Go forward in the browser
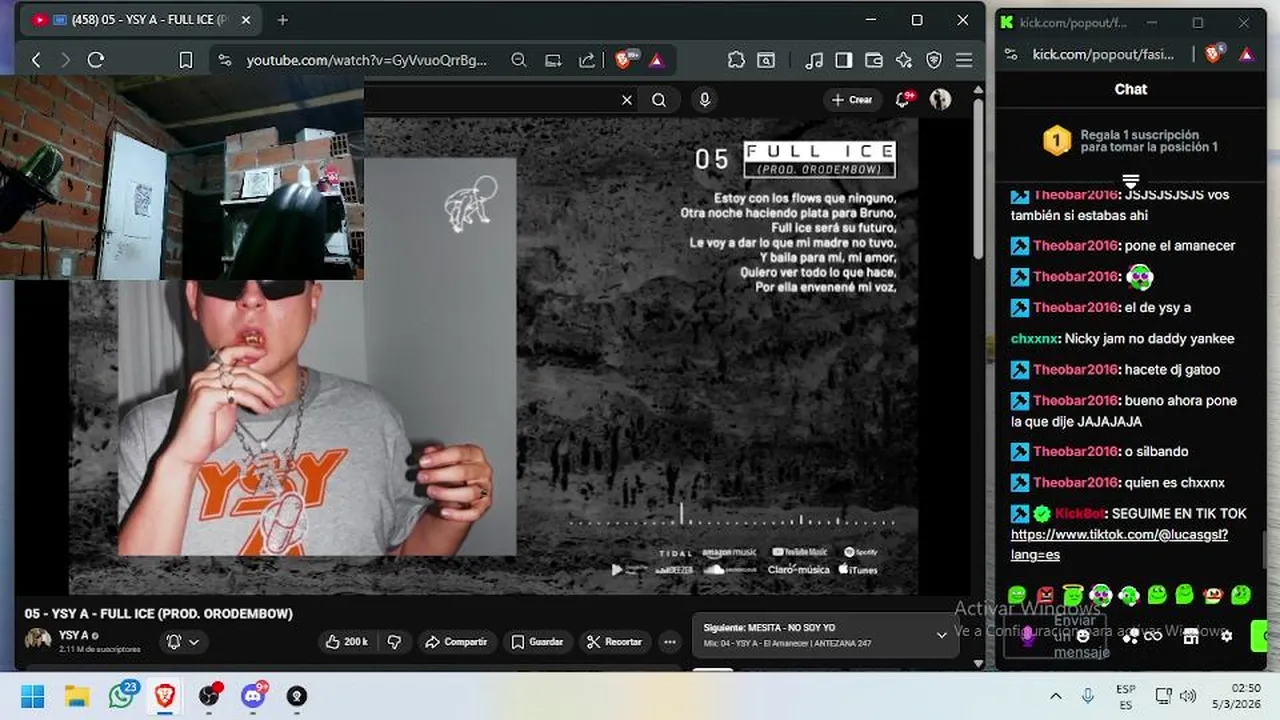The height and width of the screenshot is (720, 1280). tap(66, 60)
